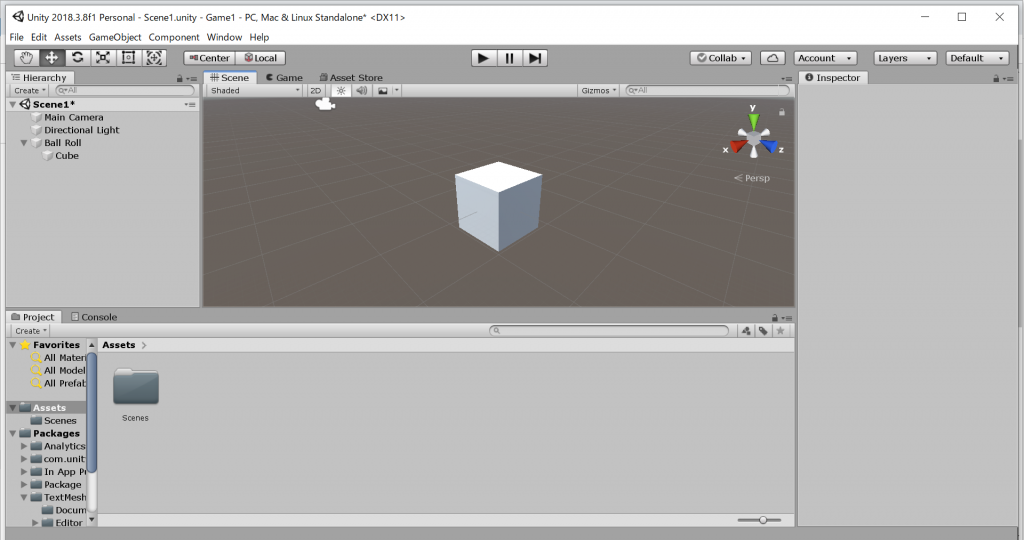Open the cloud Services icon
Image resolution: width=1024 pixels, height=540 pixels.
pyautogui.click(x=773, y=57)
